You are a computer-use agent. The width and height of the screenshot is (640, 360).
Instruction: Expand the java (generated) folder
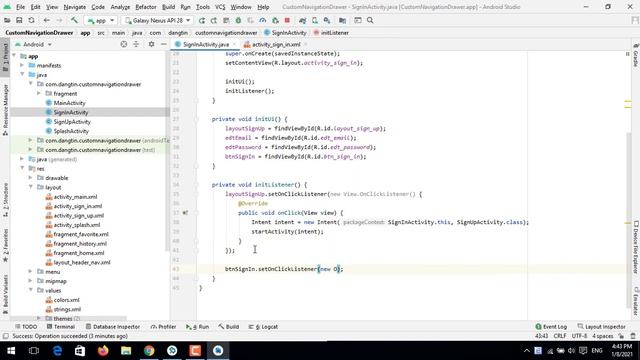(x=22, y=159)
